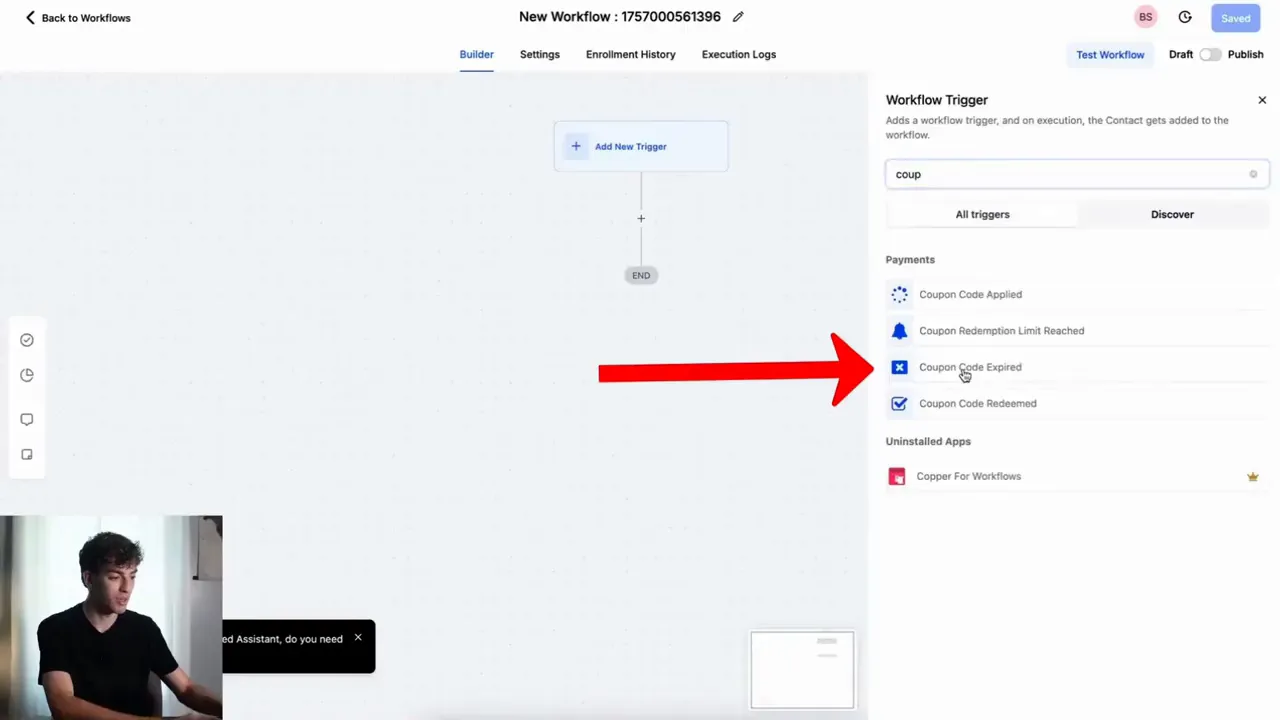Click the Coupon Code Redeemed checkmark icon
The height and width of the screenshot is (720, 1280).
click(899, 403)
